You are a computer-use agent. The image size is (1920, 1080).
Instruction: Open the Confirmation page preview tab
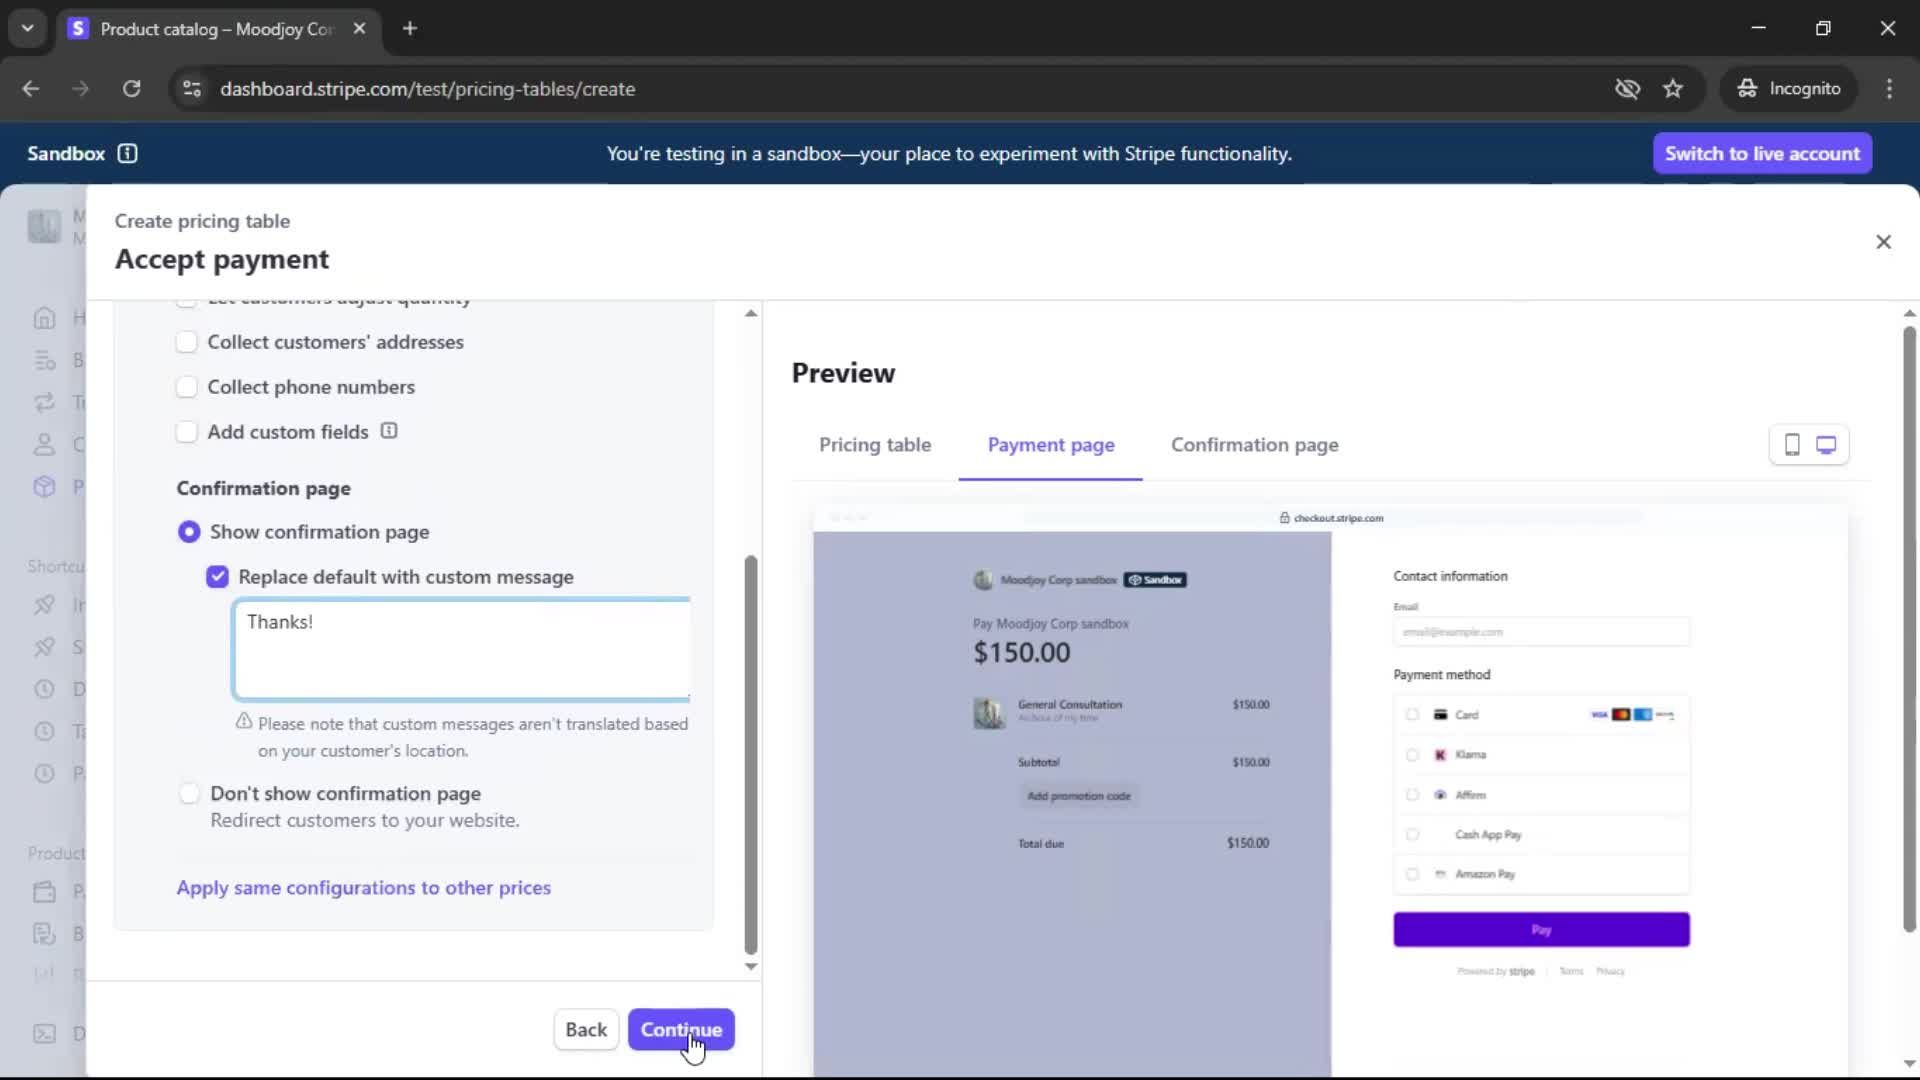[x=1254, y=445]
